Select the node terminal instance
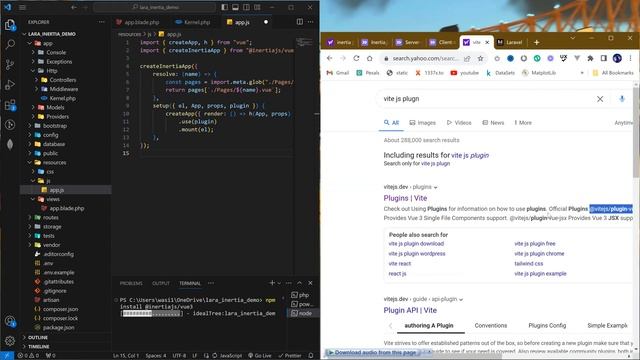The height and width of the screenshot is (360, 640). coord(303,313)
